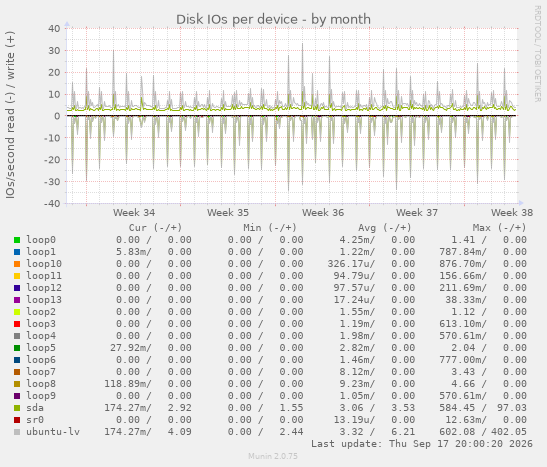Click the dark green loop5 legend swatch
547x467 pixels.
click(x=17, y=348)
